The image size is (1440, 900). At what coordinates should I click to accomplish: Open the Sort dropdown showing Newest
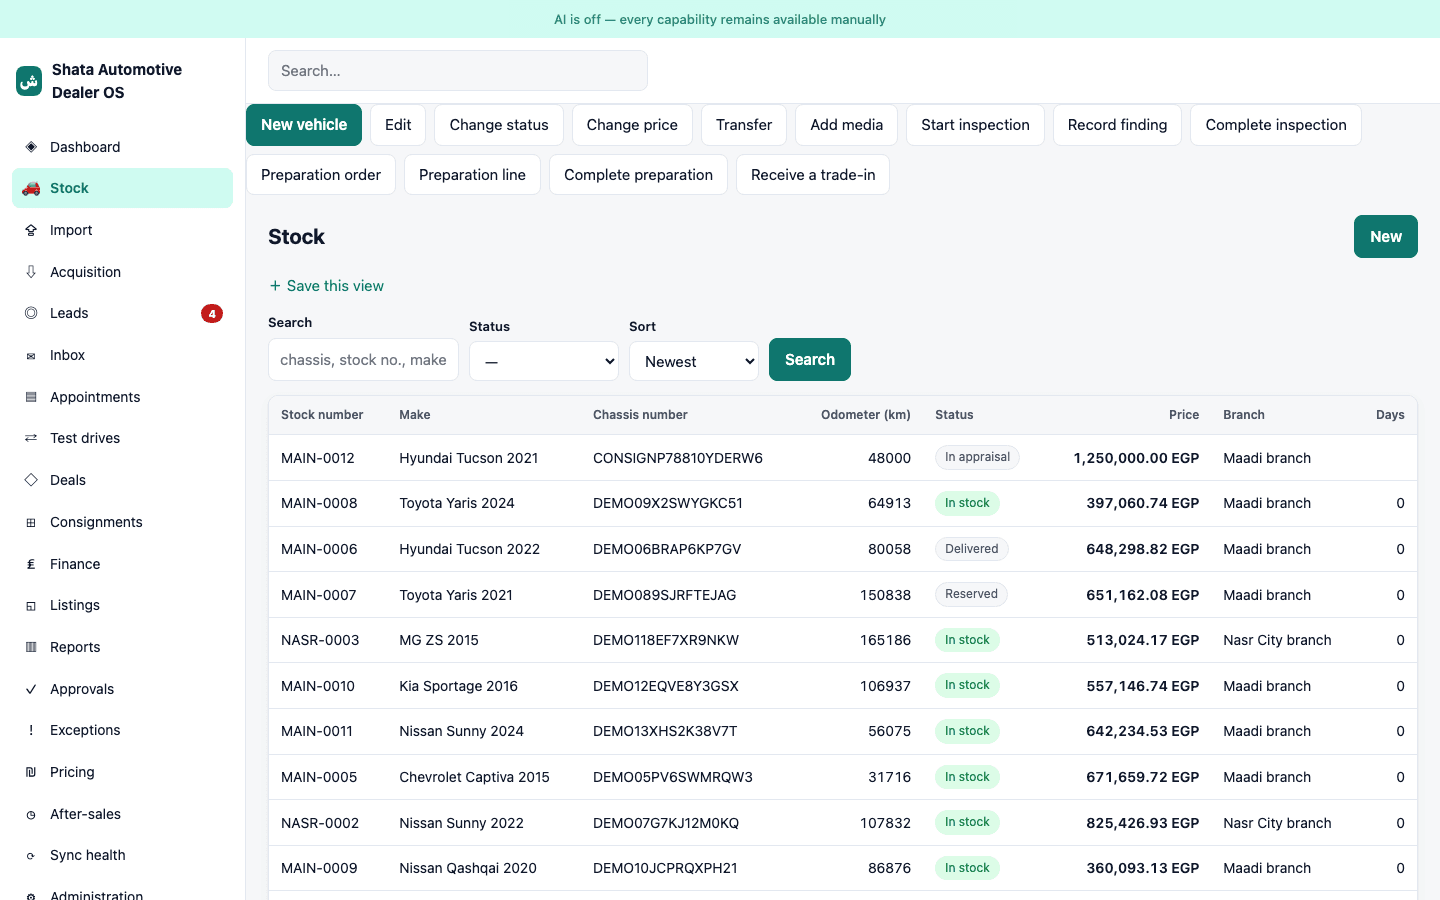pos(694,361)
